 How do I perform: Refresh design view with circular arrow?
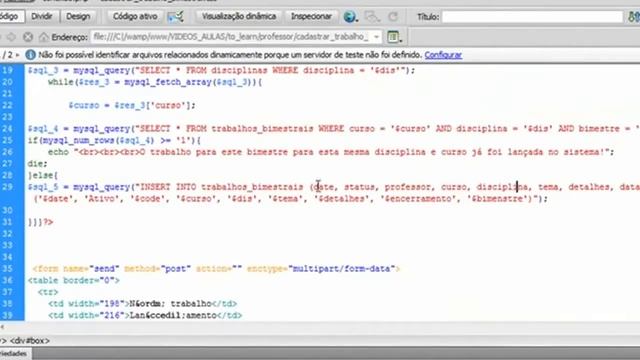tap(393, 17)
